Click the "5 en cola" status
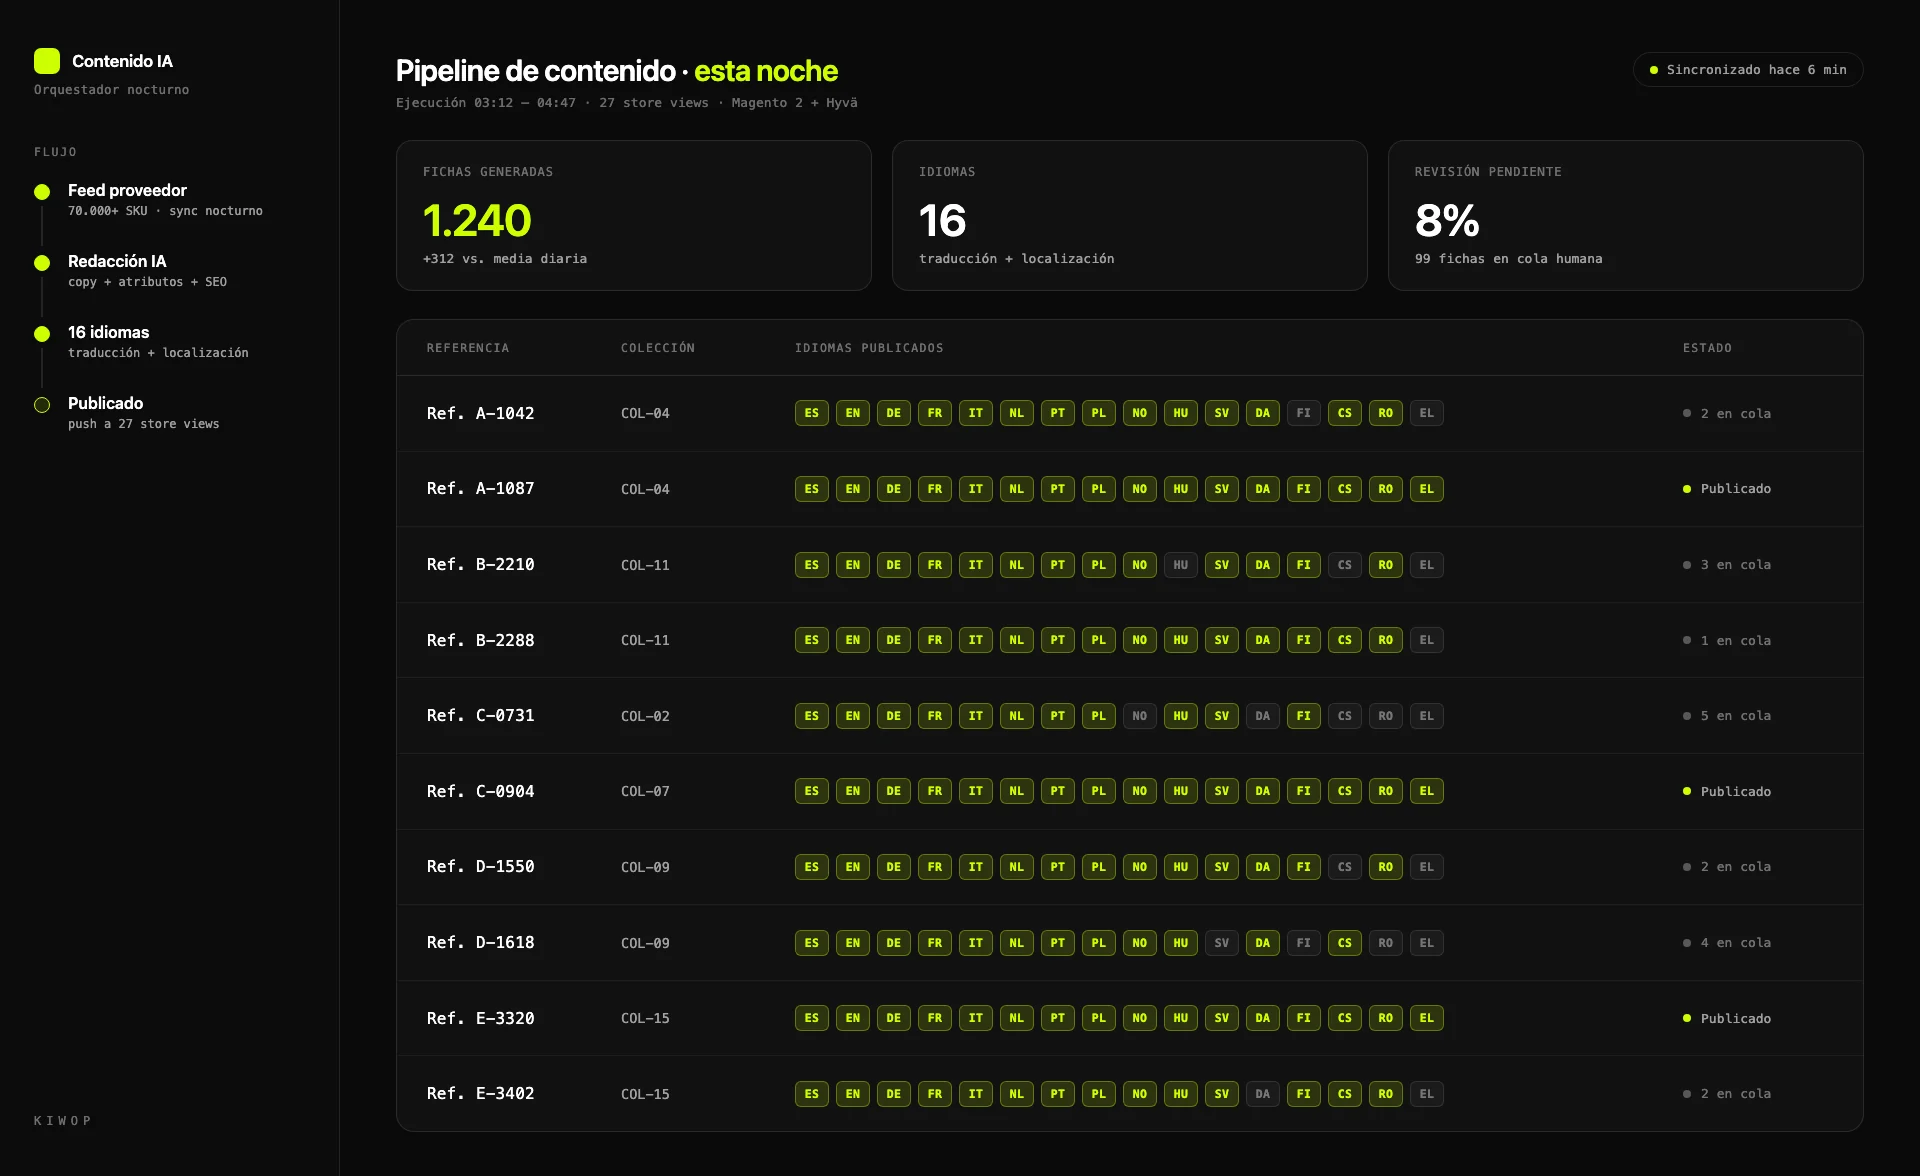The height and width of the screenshot is (1176, 1920). point(1727,716)
